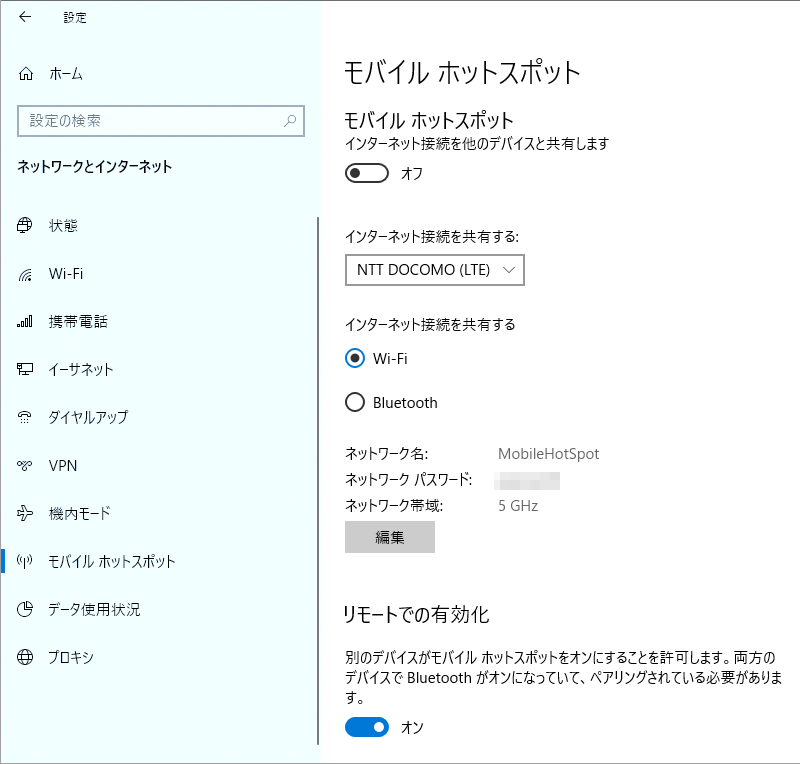Screen dimensions: 800x764
Task: Open the NTT DOCOMO (LTE) dropdown
Action: pyautogui.click(x=434, y=270)
